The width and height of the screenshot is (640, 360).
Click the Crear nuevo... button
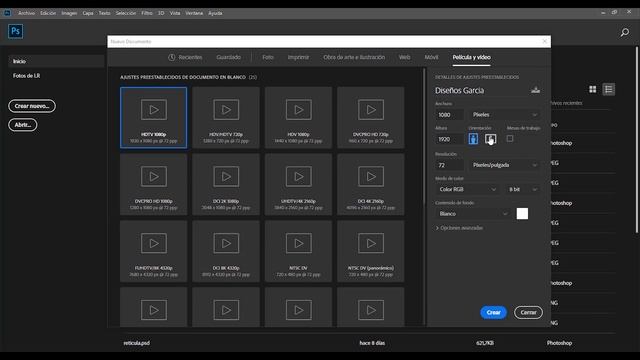(x=32, y=106)
